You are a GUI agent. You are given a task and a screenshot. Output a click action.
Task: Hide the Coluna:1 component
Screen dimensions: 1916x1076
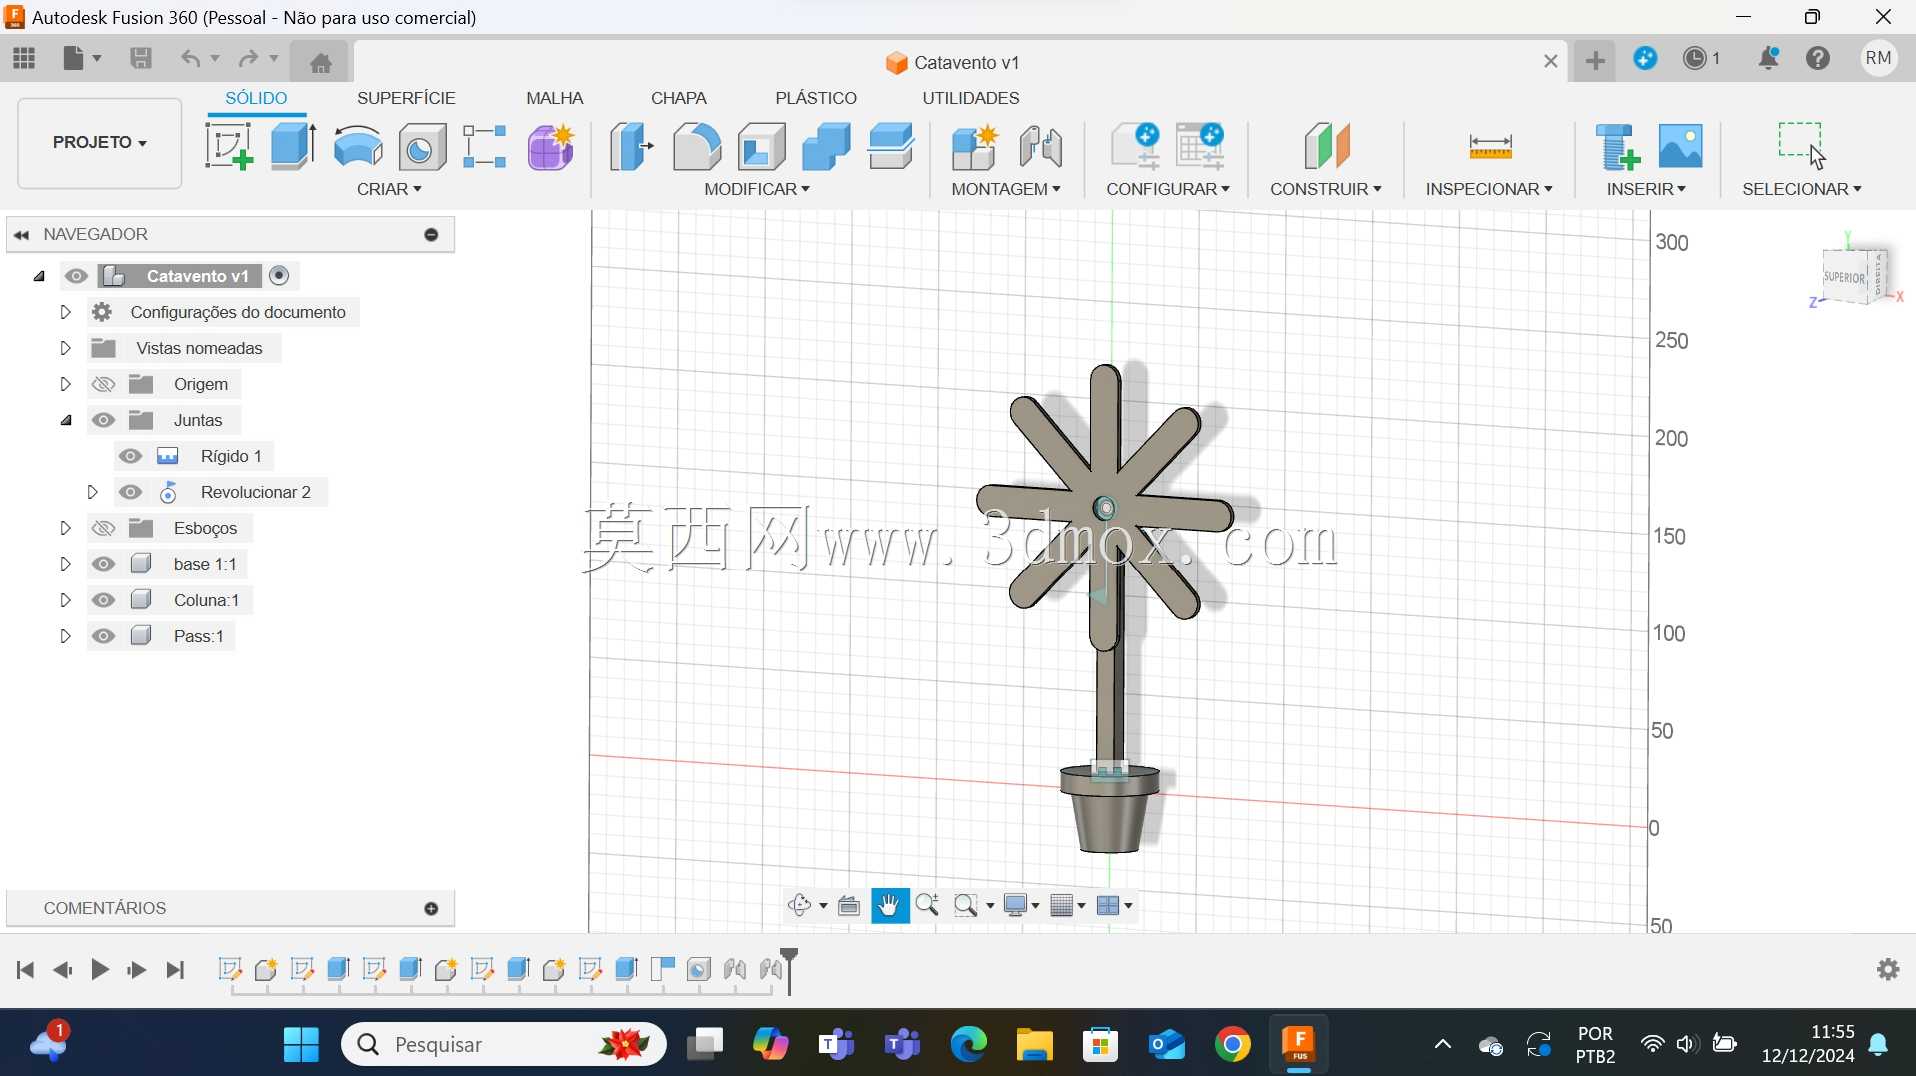(103, 600)
